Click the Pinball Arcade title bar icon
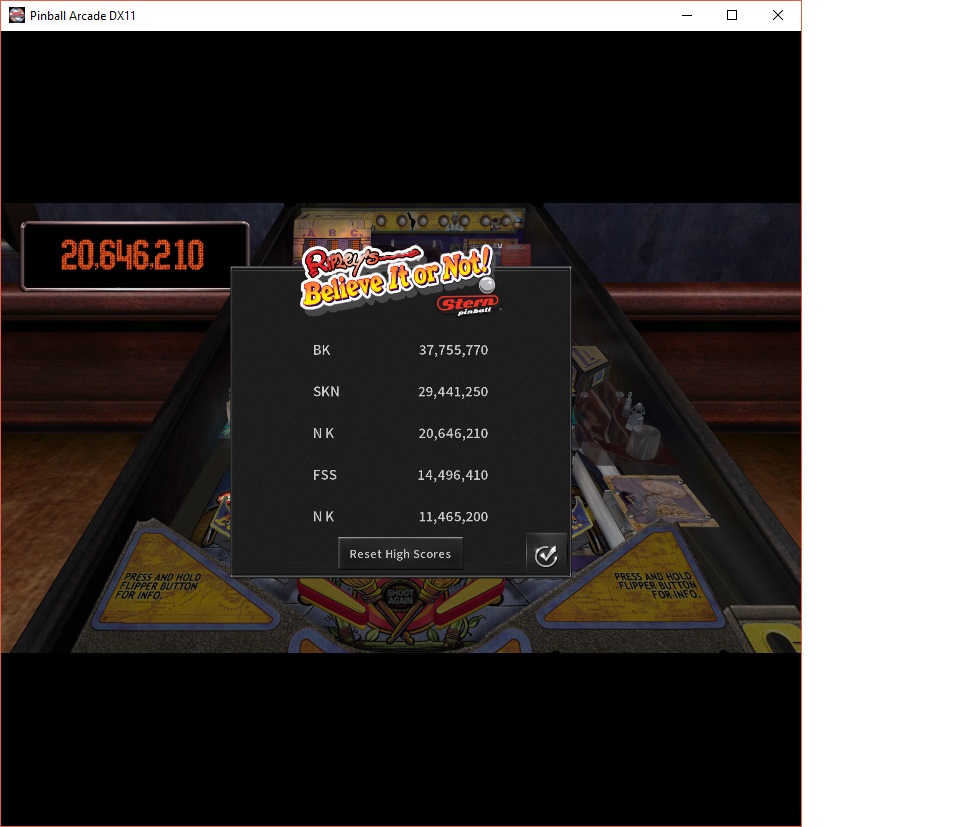Viewport: 960px width, 827px height. 17,15
